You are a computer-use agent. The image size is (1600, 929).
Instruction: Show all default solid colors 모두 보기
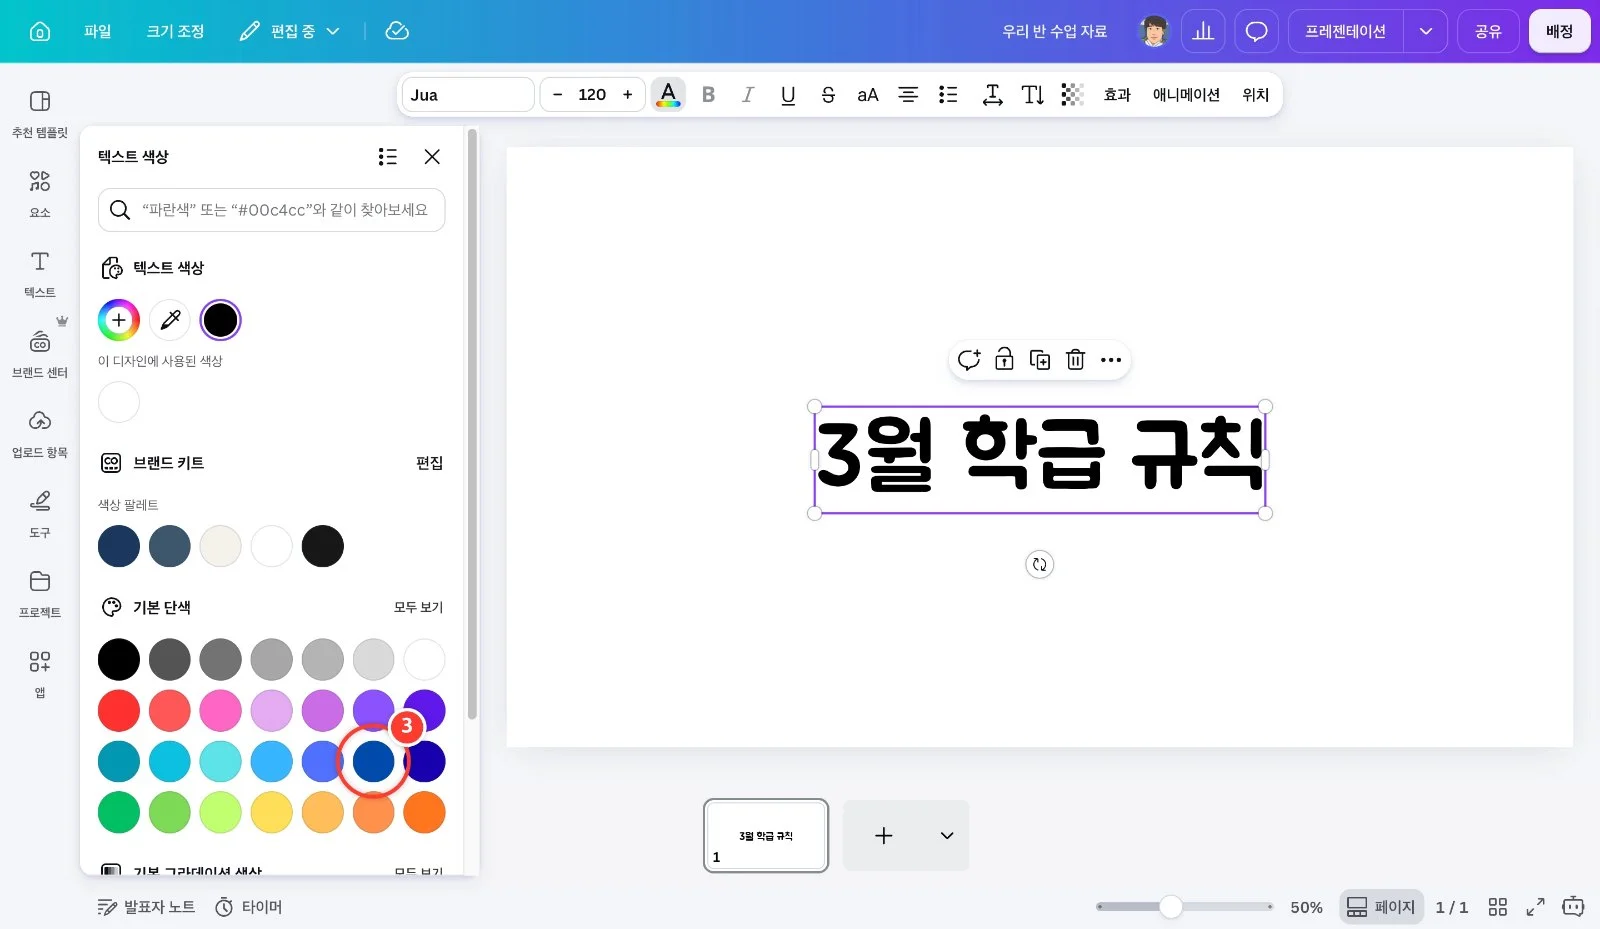(x=418, y=607)
